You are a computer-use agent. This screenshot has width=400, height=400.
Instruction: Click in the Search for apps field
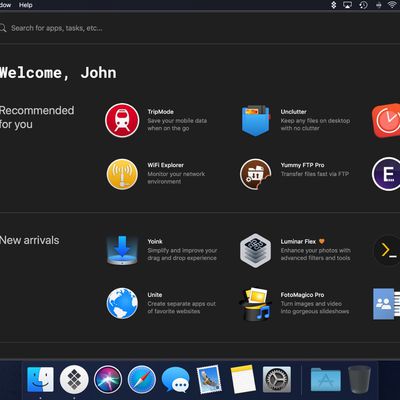pos(57,28)
